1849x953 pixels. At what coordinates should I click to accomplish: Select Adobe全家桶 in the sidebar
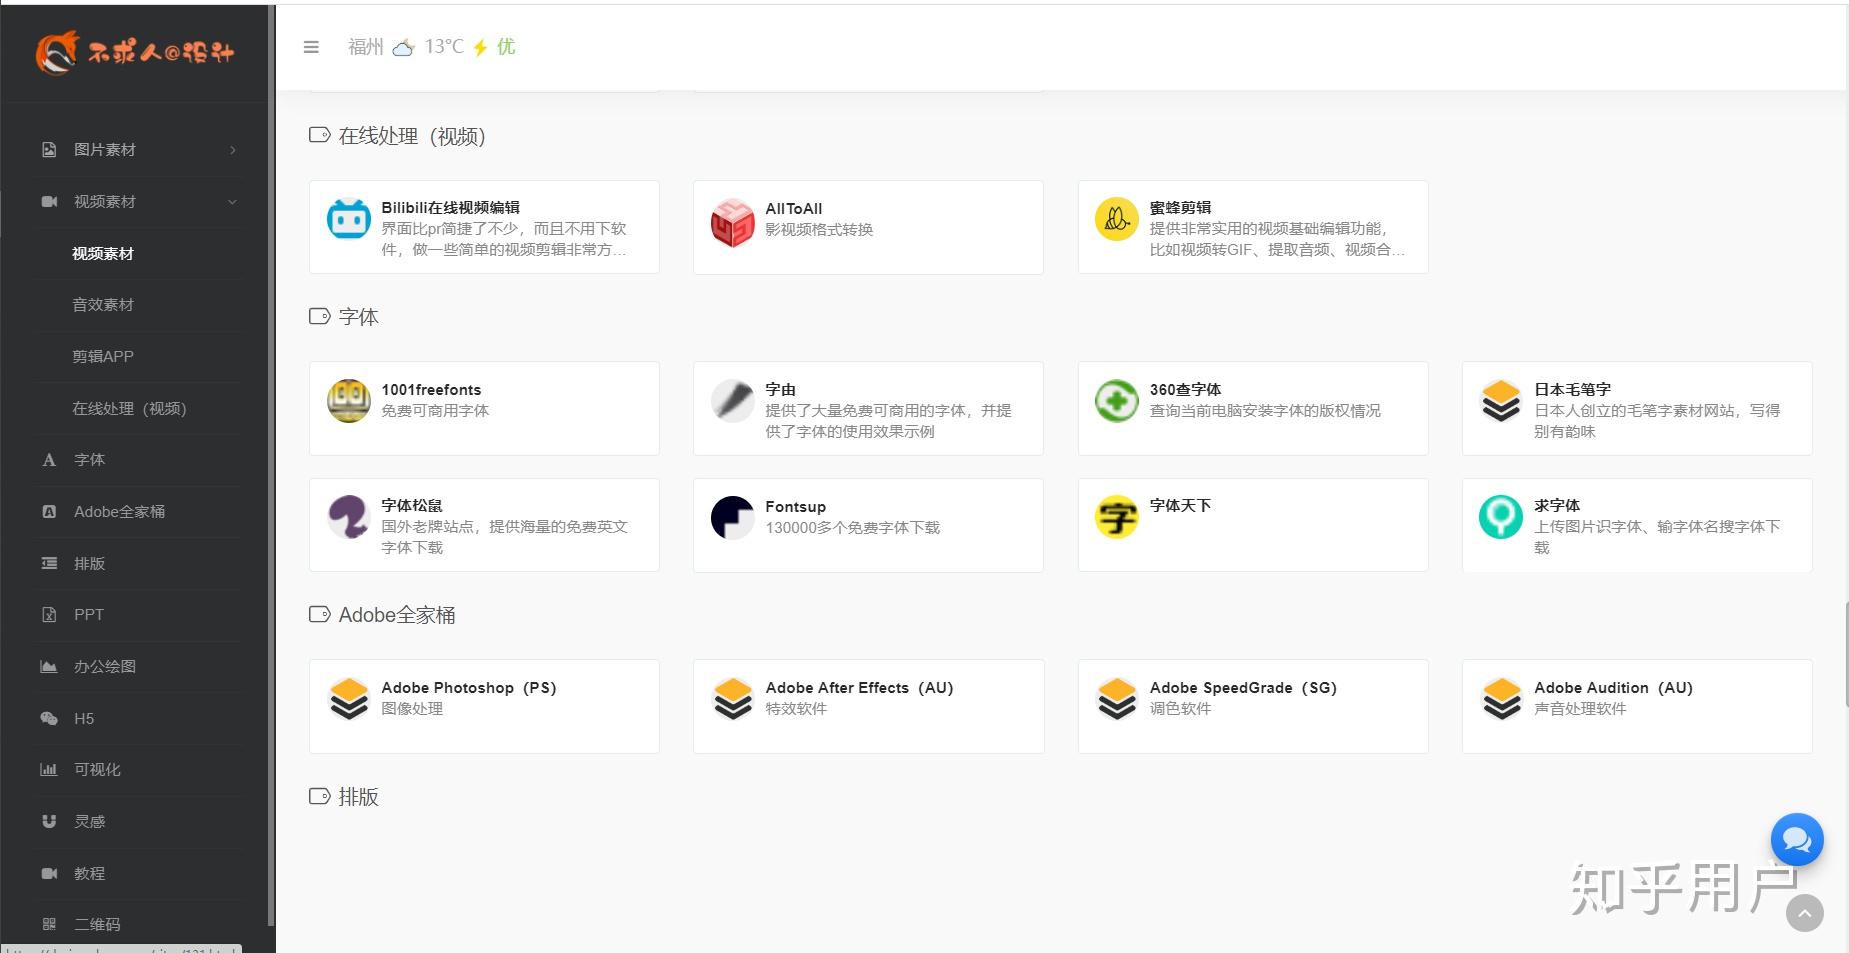(x=120, y=512)
